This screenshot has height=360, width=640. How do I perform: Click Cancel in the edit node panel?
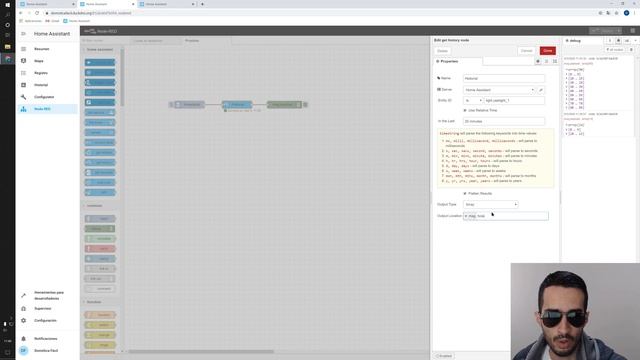(527, 51)
